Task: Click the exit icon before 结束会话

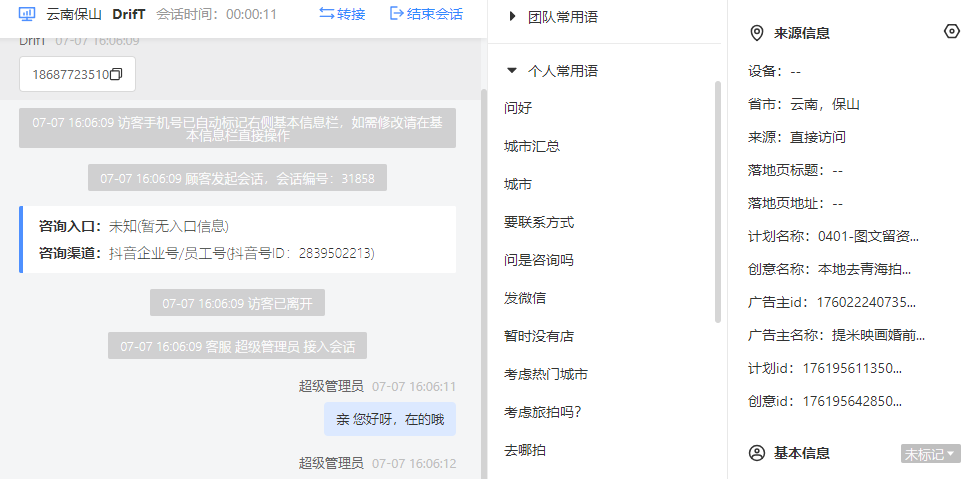Action: 397,14
